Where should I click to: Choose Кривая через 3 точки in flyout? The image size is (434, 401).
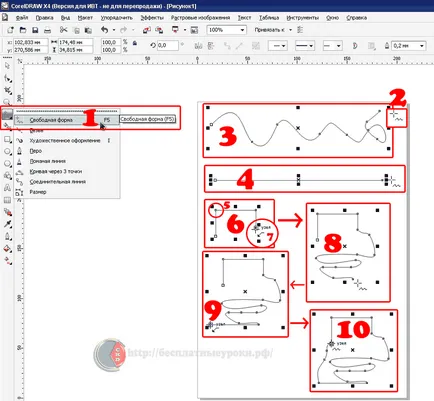(x=66, y=172)
